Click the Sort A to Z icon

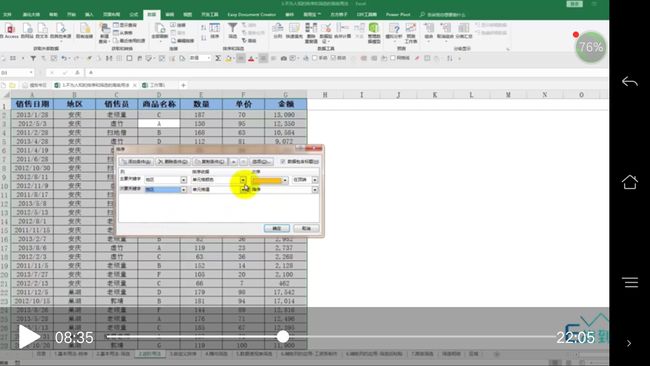point(204,28)
